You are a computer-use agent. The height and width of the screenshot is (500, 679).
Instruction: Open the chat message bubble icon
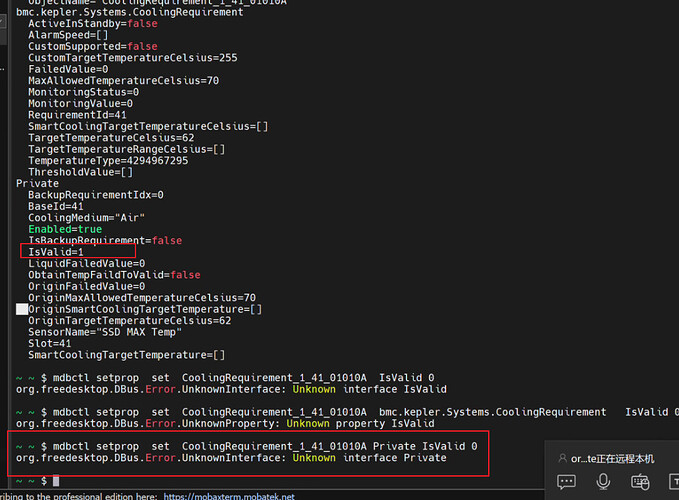point(566,481)
